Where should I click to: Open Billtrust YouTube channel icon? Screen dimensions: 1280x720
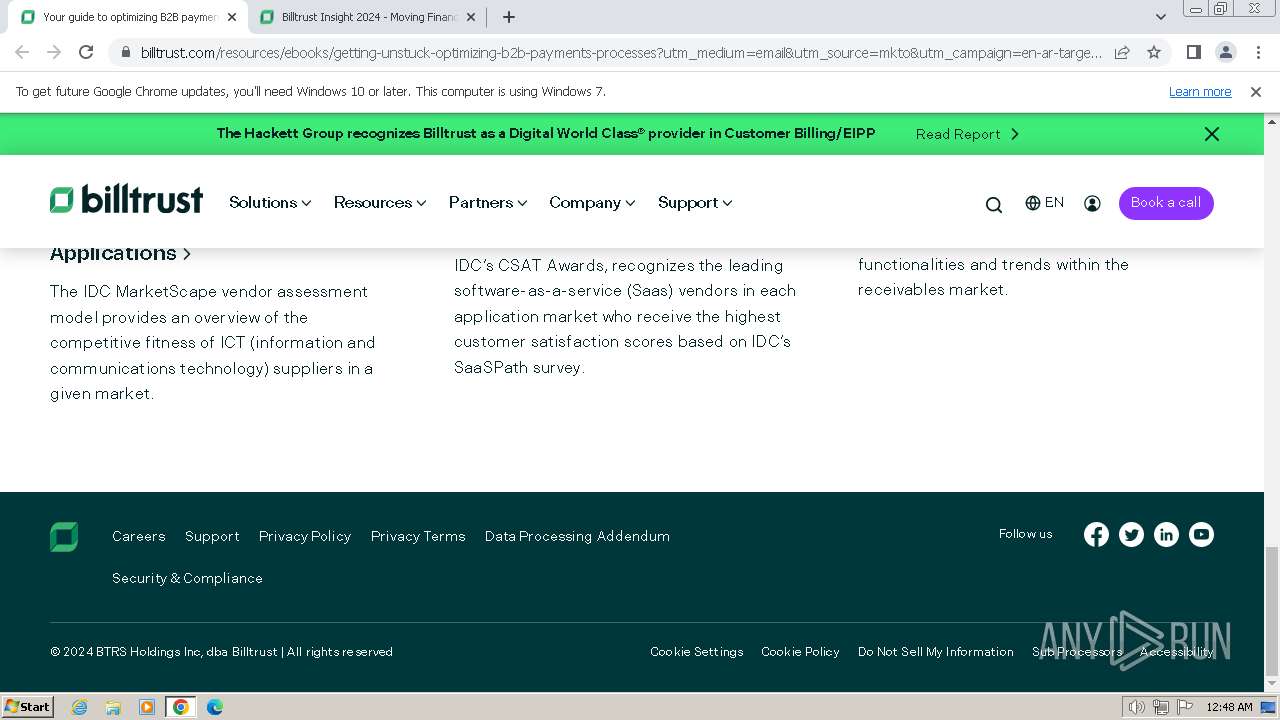1201,535
